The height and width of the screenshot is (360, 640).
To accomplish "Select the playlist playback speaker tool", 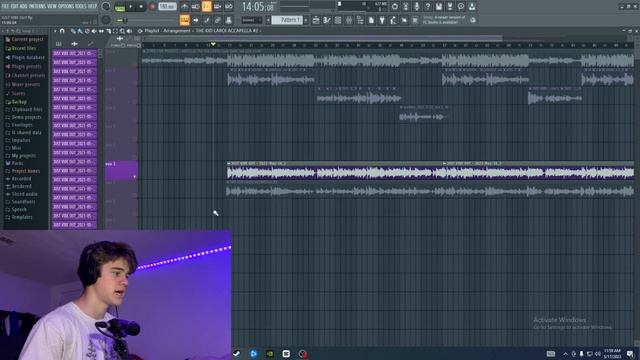I will pos(129,31).
